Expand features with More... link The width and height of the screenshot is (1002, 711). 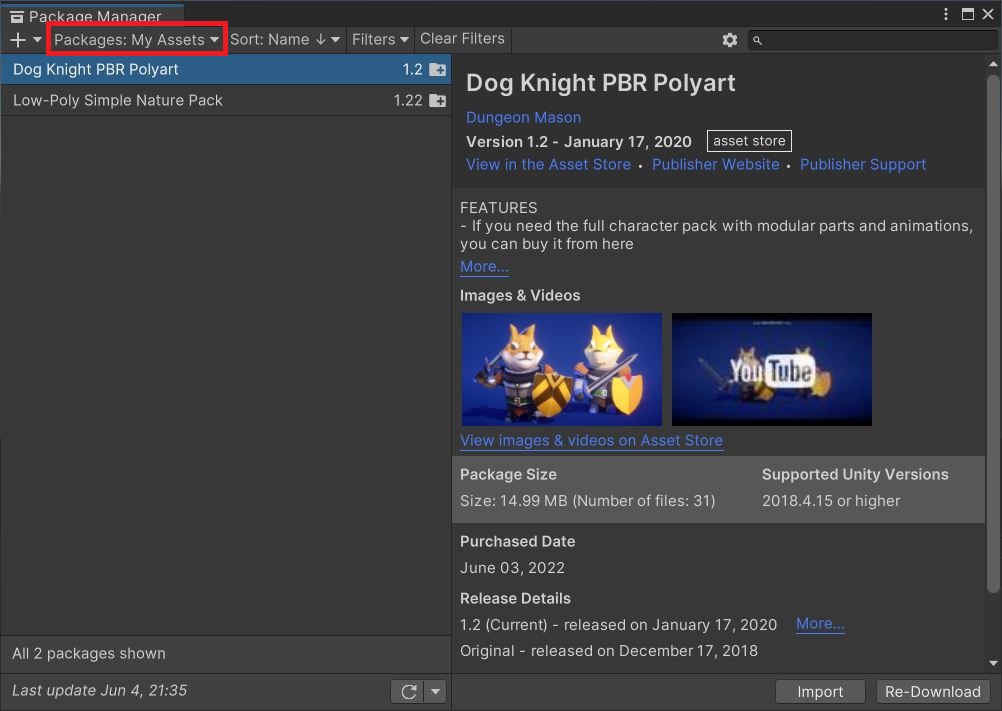(x=484, y=266)
